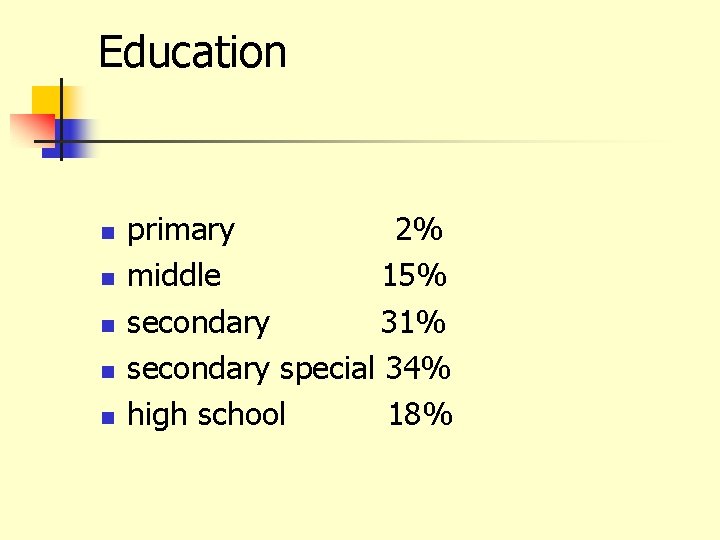
Task: Select the yellow decorative square
Action: coord(43,100)
